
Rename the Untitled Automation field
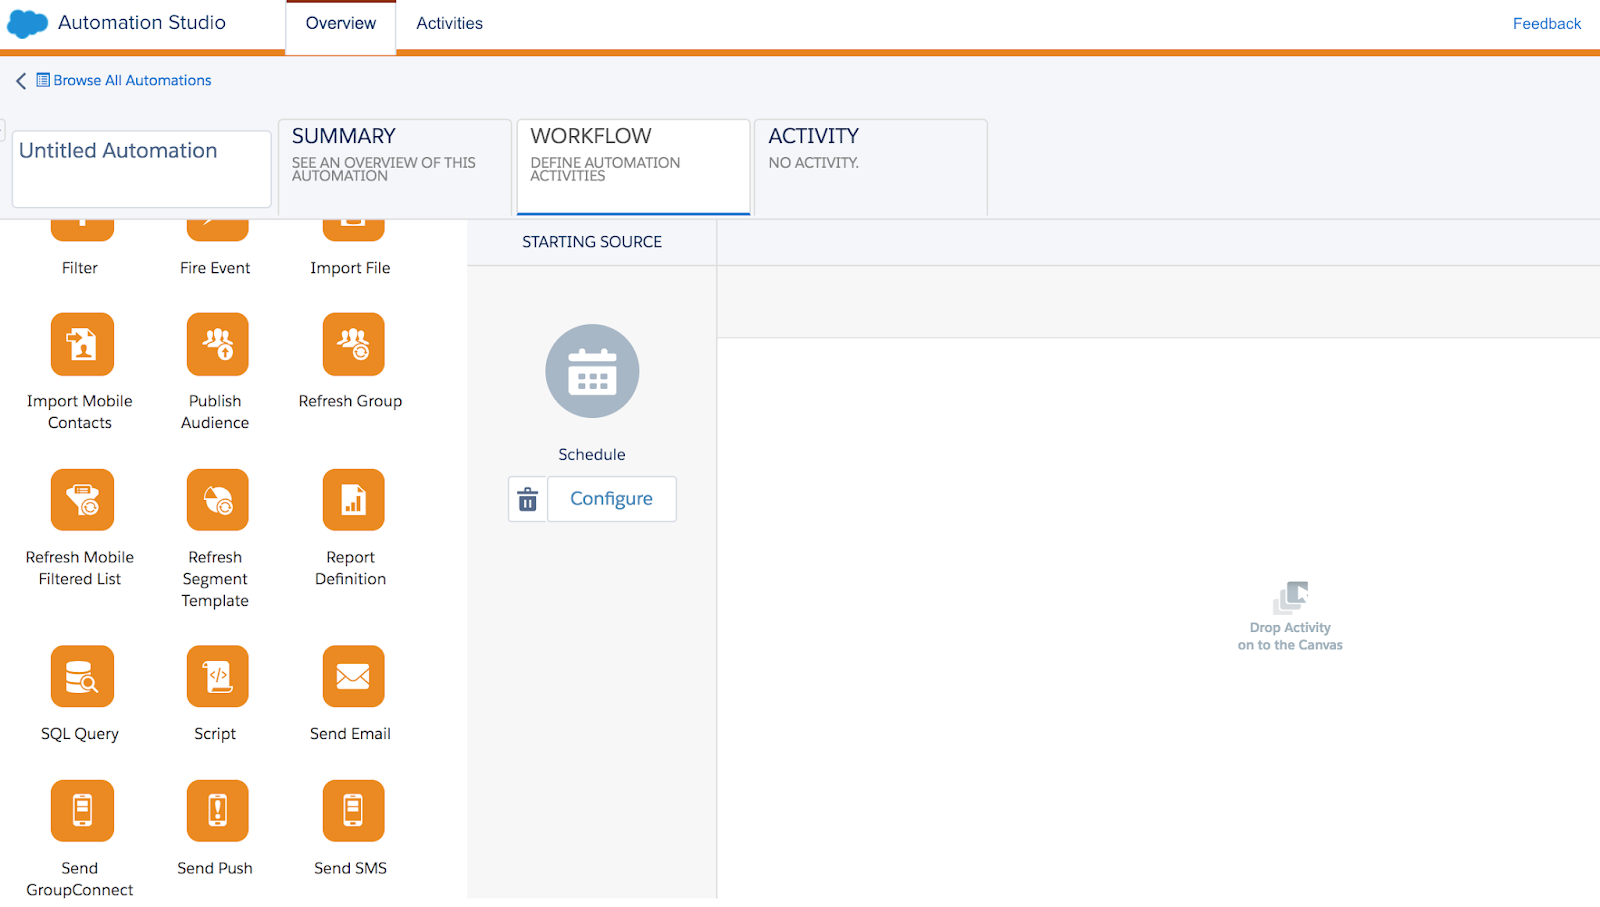pyautogui.click(x=140, y=166)
